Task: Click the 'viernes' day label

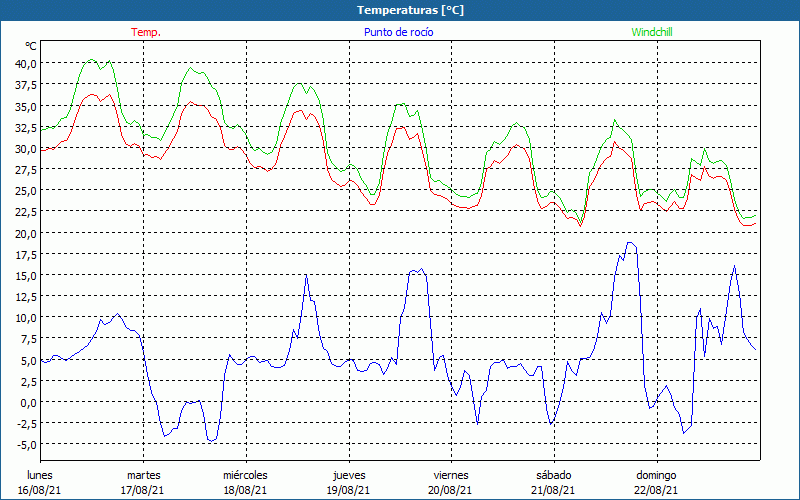Action: coord(451,475)
